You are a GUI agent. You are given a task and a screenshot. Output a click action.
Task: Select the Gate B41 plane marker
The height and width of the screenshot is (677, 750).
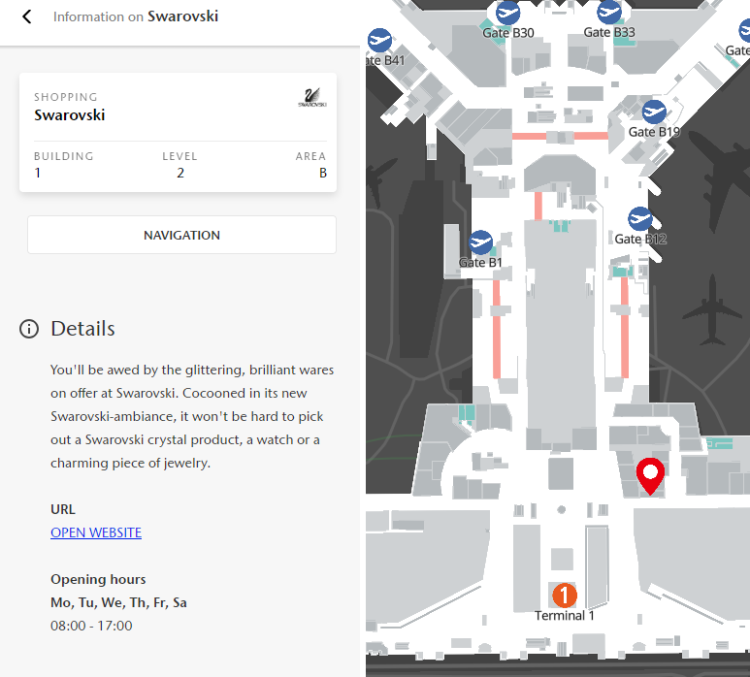coord(380,40)
